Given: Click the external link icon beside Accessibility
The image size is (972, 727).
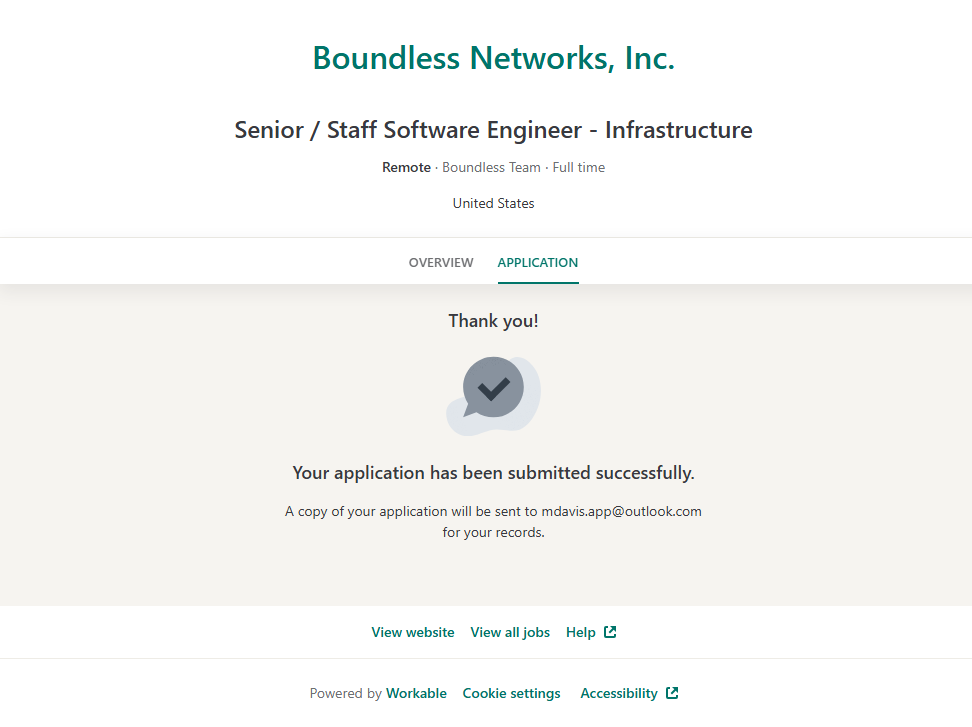Looking at the screenshot, I should tap(672, 693).
